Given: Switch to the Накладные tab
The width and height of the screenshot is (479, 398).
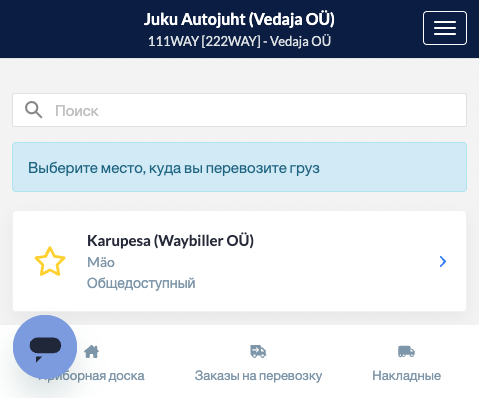Looking at the screenshot, I should [x=406, y=363].
